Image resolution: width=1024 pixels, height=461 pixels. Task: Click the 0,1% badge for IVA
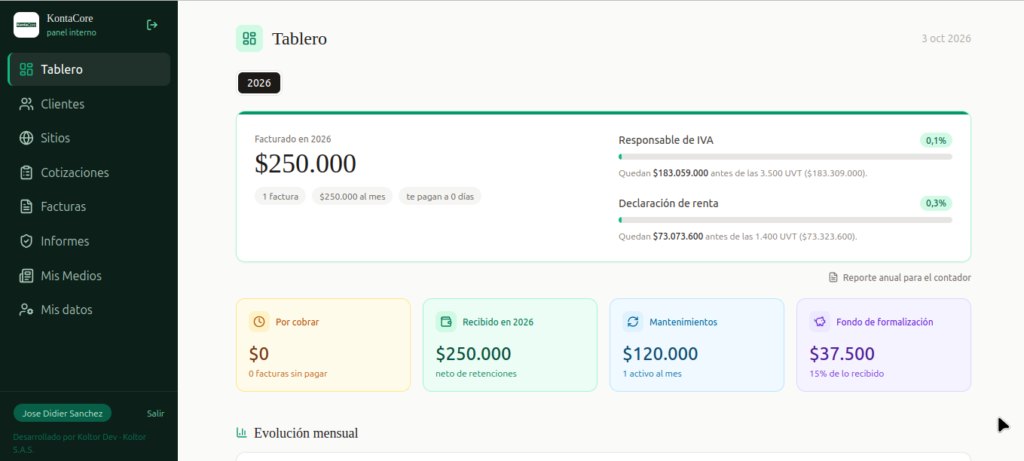pyautogui.click(x=936, y=140)
